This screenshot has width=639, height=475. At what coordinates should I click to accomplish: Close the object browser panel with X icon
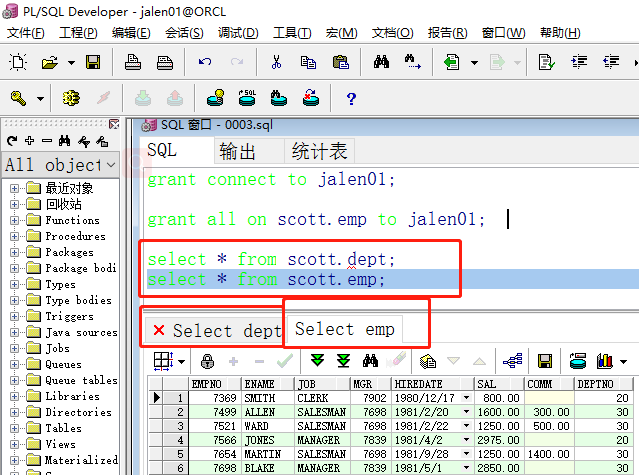click(114, 124)
